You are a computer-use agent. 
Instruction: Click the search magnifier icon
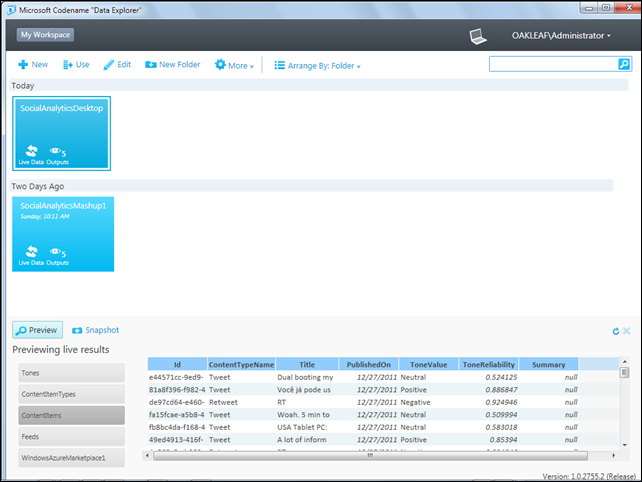(624, 64)
